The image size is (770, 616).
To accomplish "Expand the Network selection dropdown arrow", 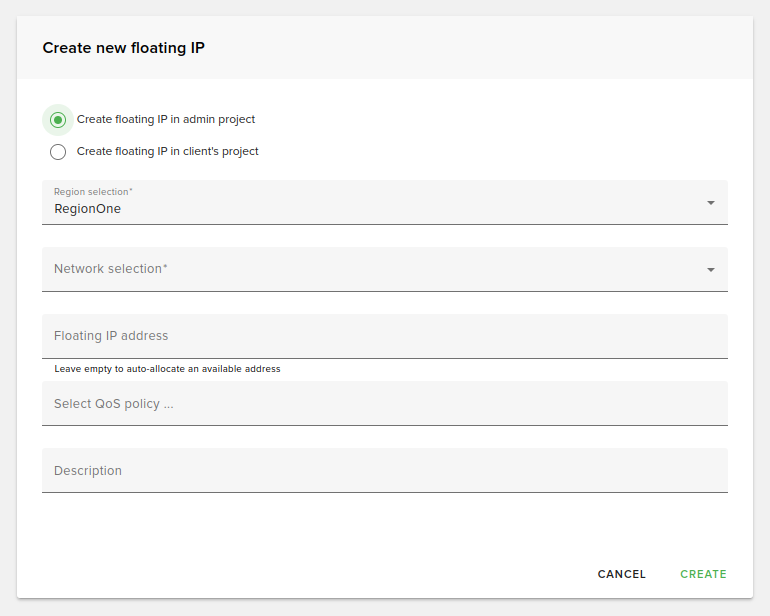I will click(711, 270).
